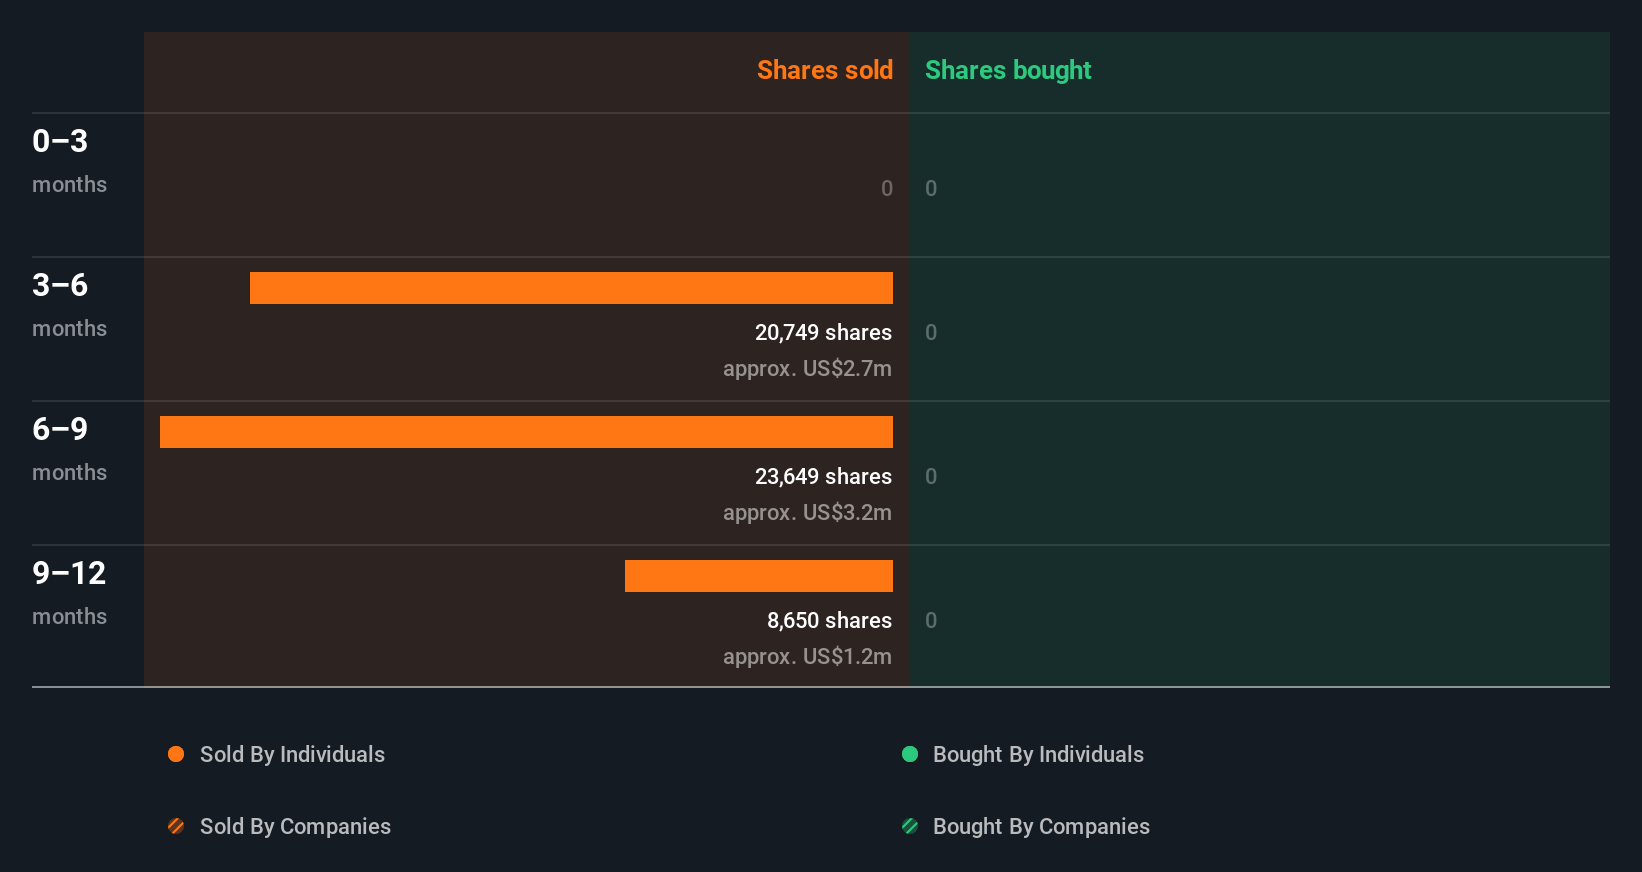Click the 9–12 months row label
1642x872 pixels.
(x=69, y=592)
